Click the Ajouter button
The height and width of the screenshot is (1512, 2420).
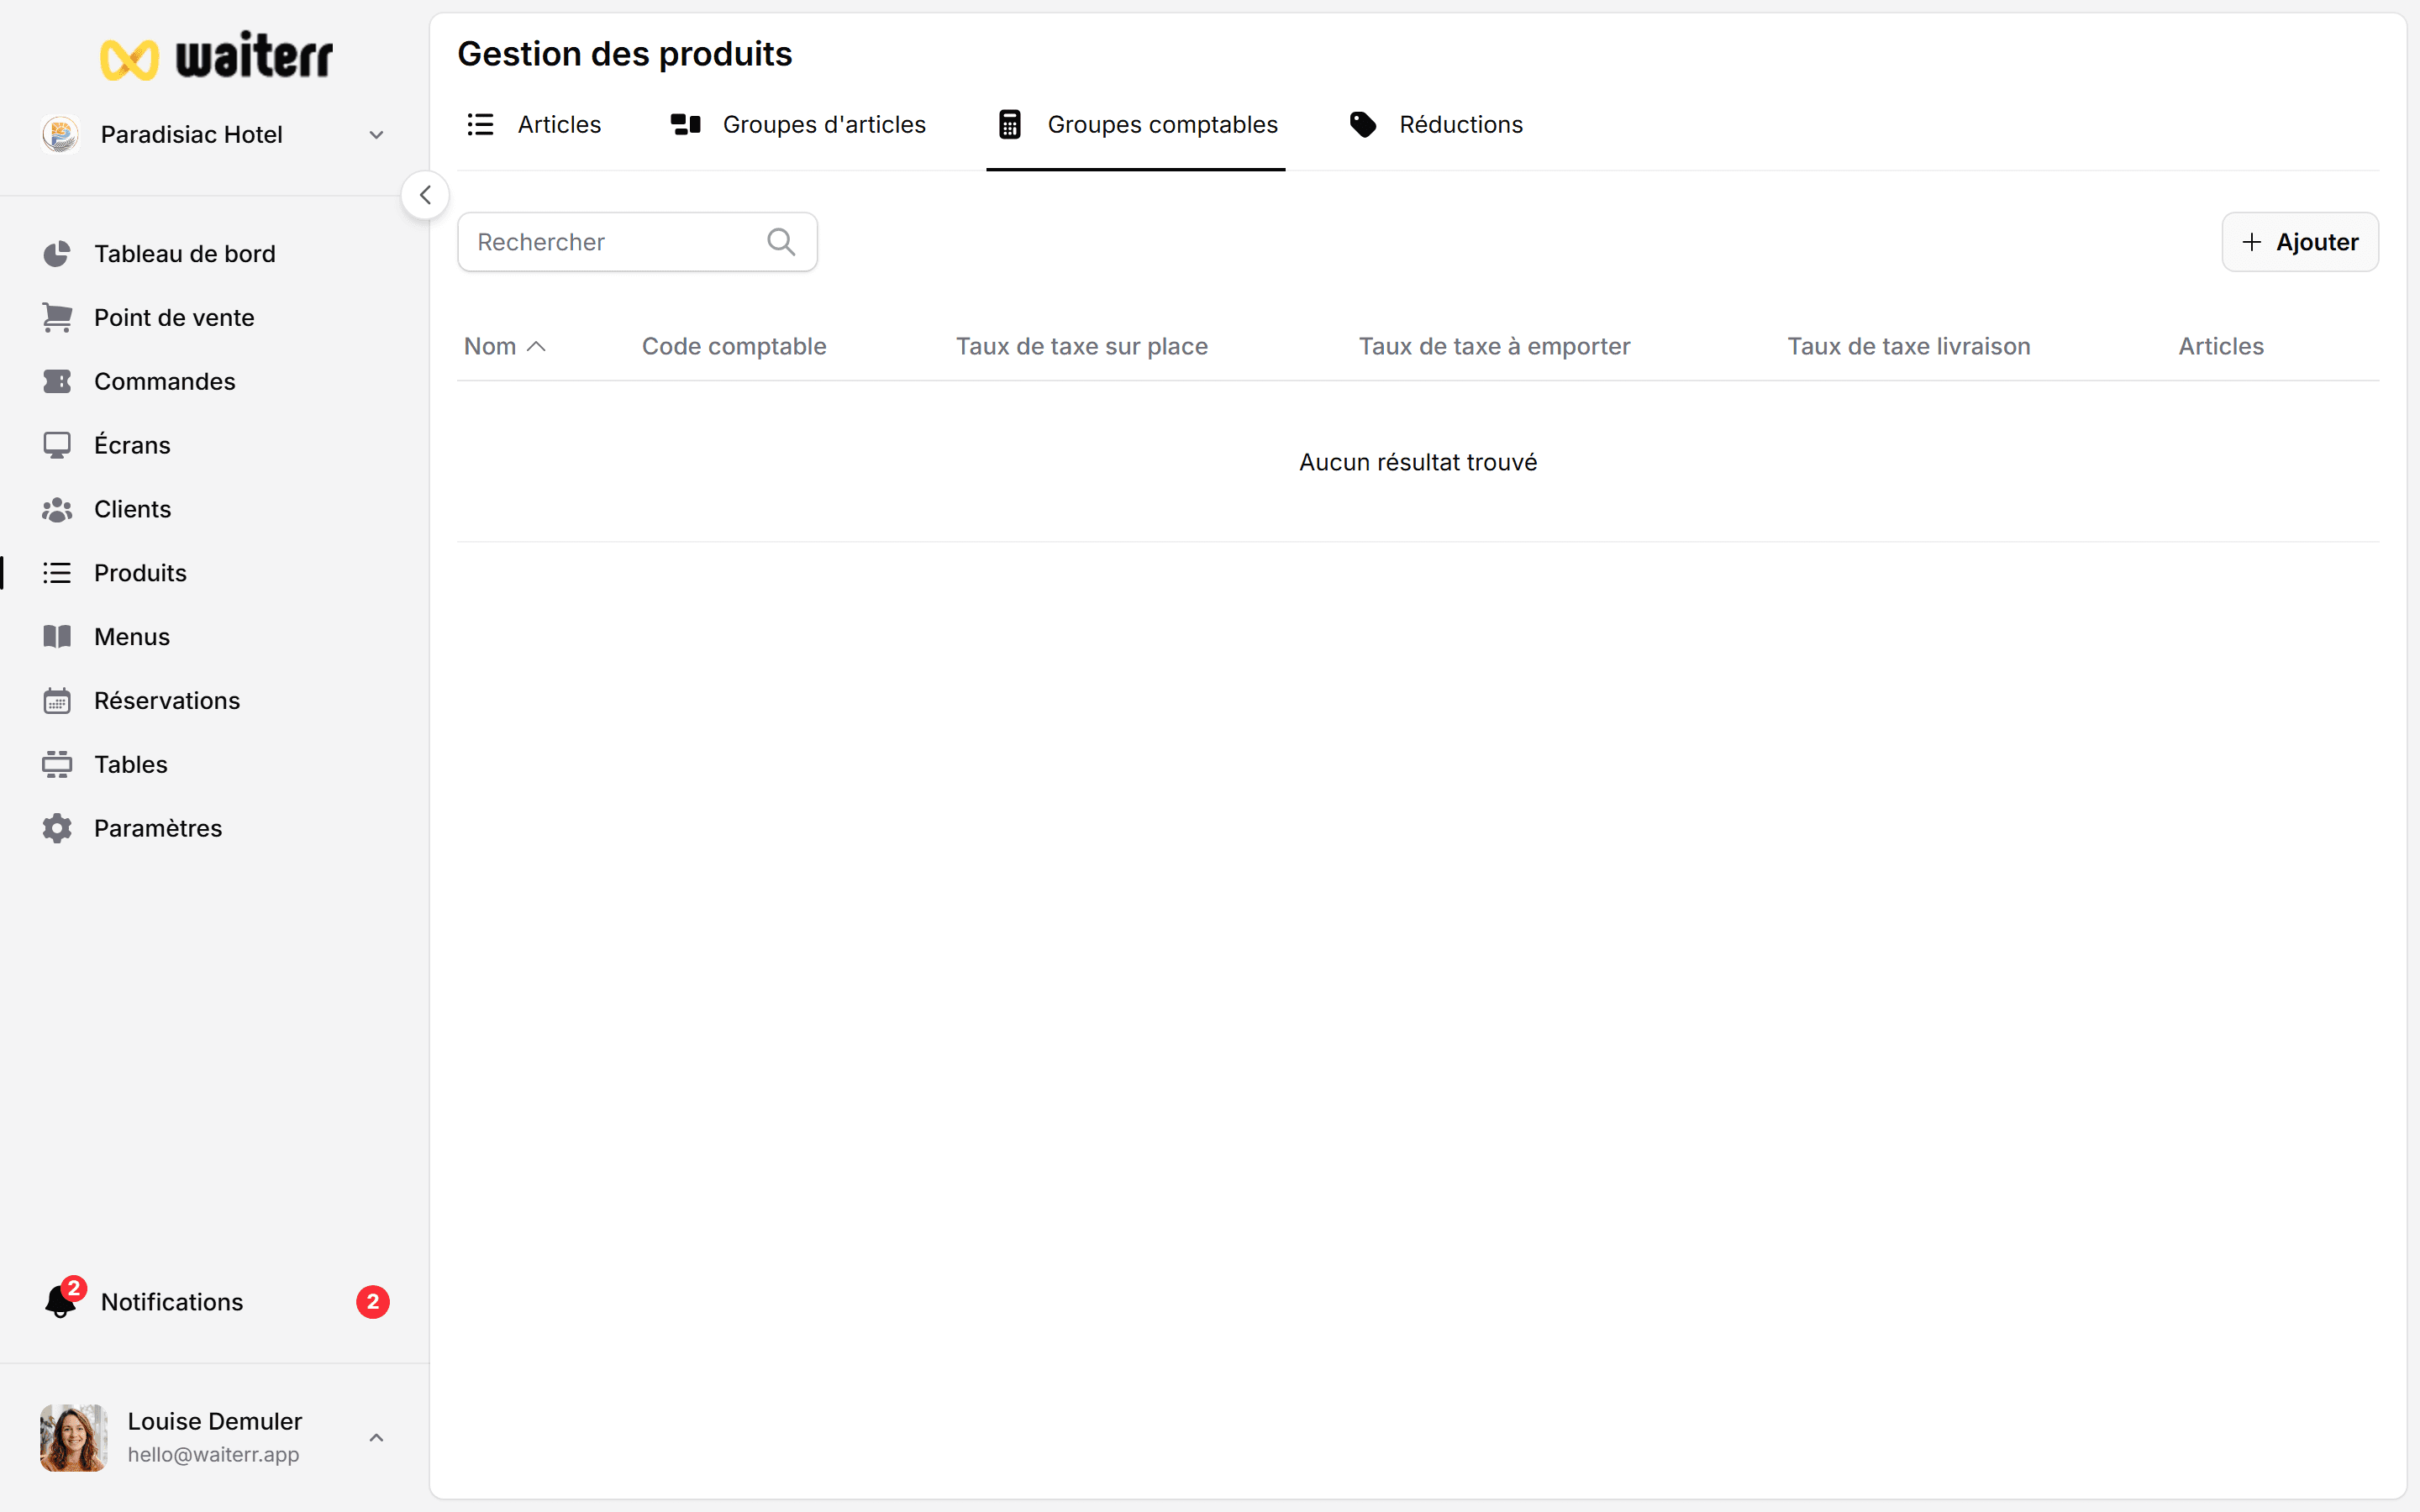(2300, 242)
